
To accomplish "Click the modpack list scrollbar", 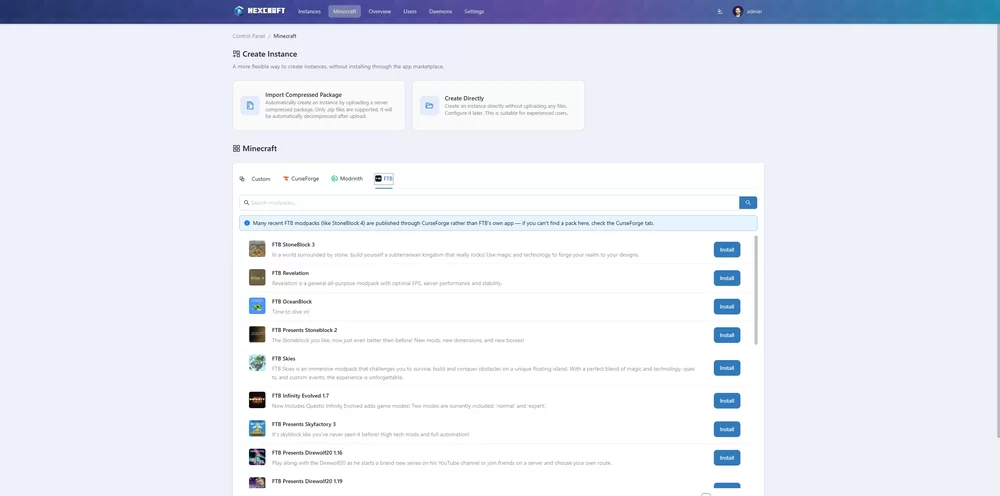I will [756, 290].
